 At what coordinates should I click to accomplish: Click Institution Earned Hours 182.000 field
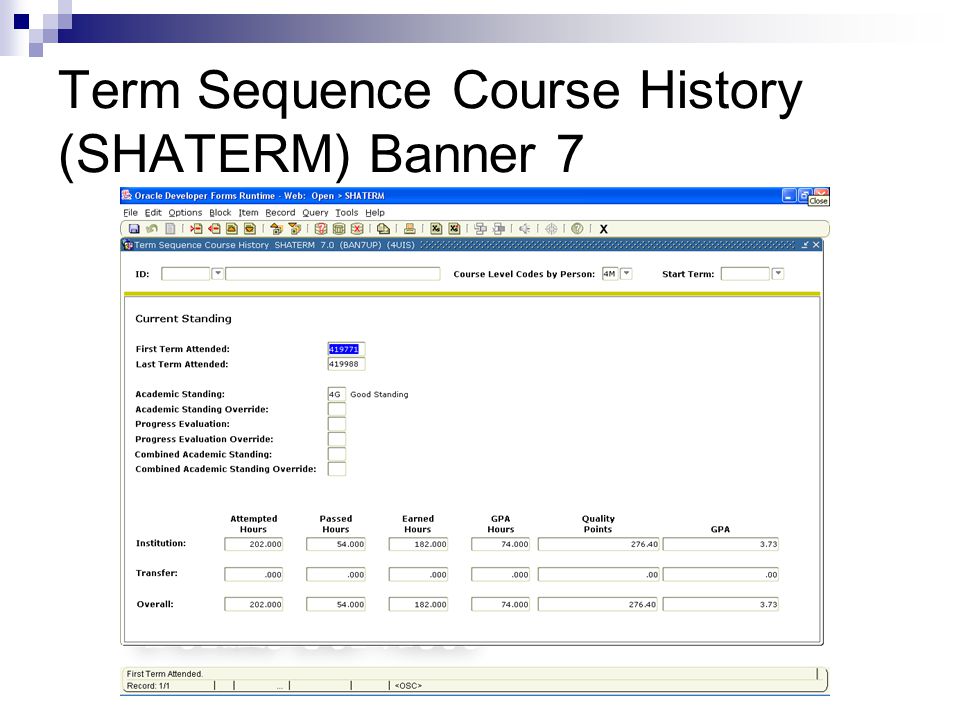[418, 544]
